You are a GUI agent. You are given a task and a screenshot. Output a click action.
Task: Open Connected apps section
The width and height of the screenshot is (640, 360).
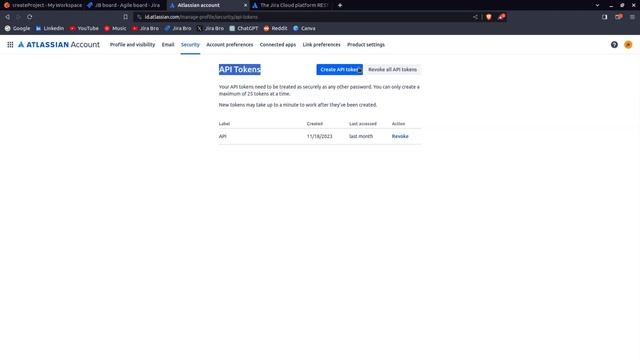pos(278,44)
